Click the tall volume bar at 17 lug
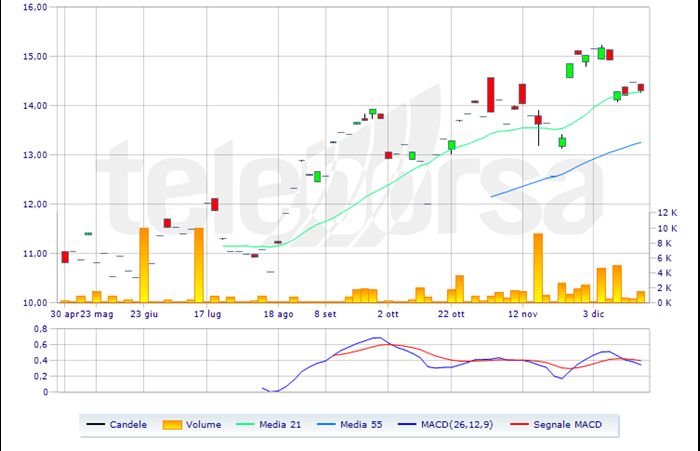 (199, 265)
